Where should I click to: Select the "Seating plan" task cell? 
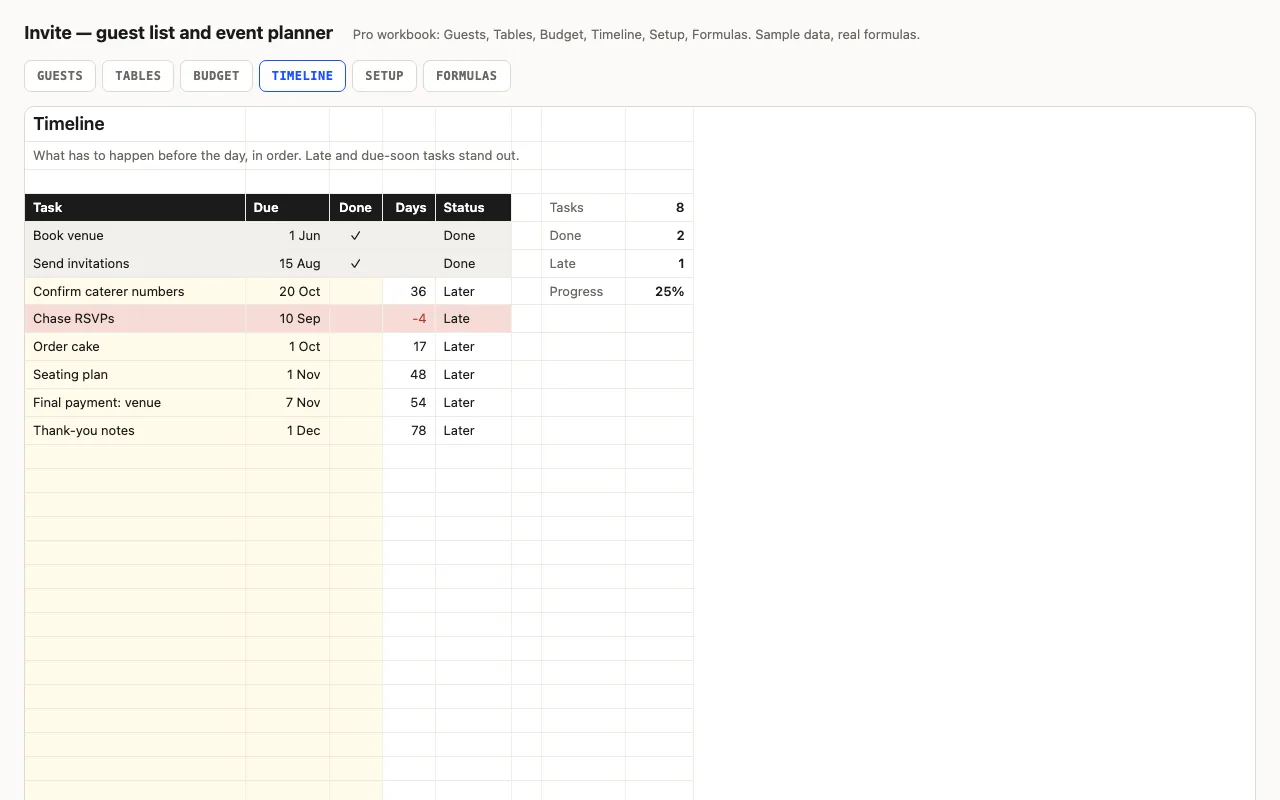(x=135, y=375)
